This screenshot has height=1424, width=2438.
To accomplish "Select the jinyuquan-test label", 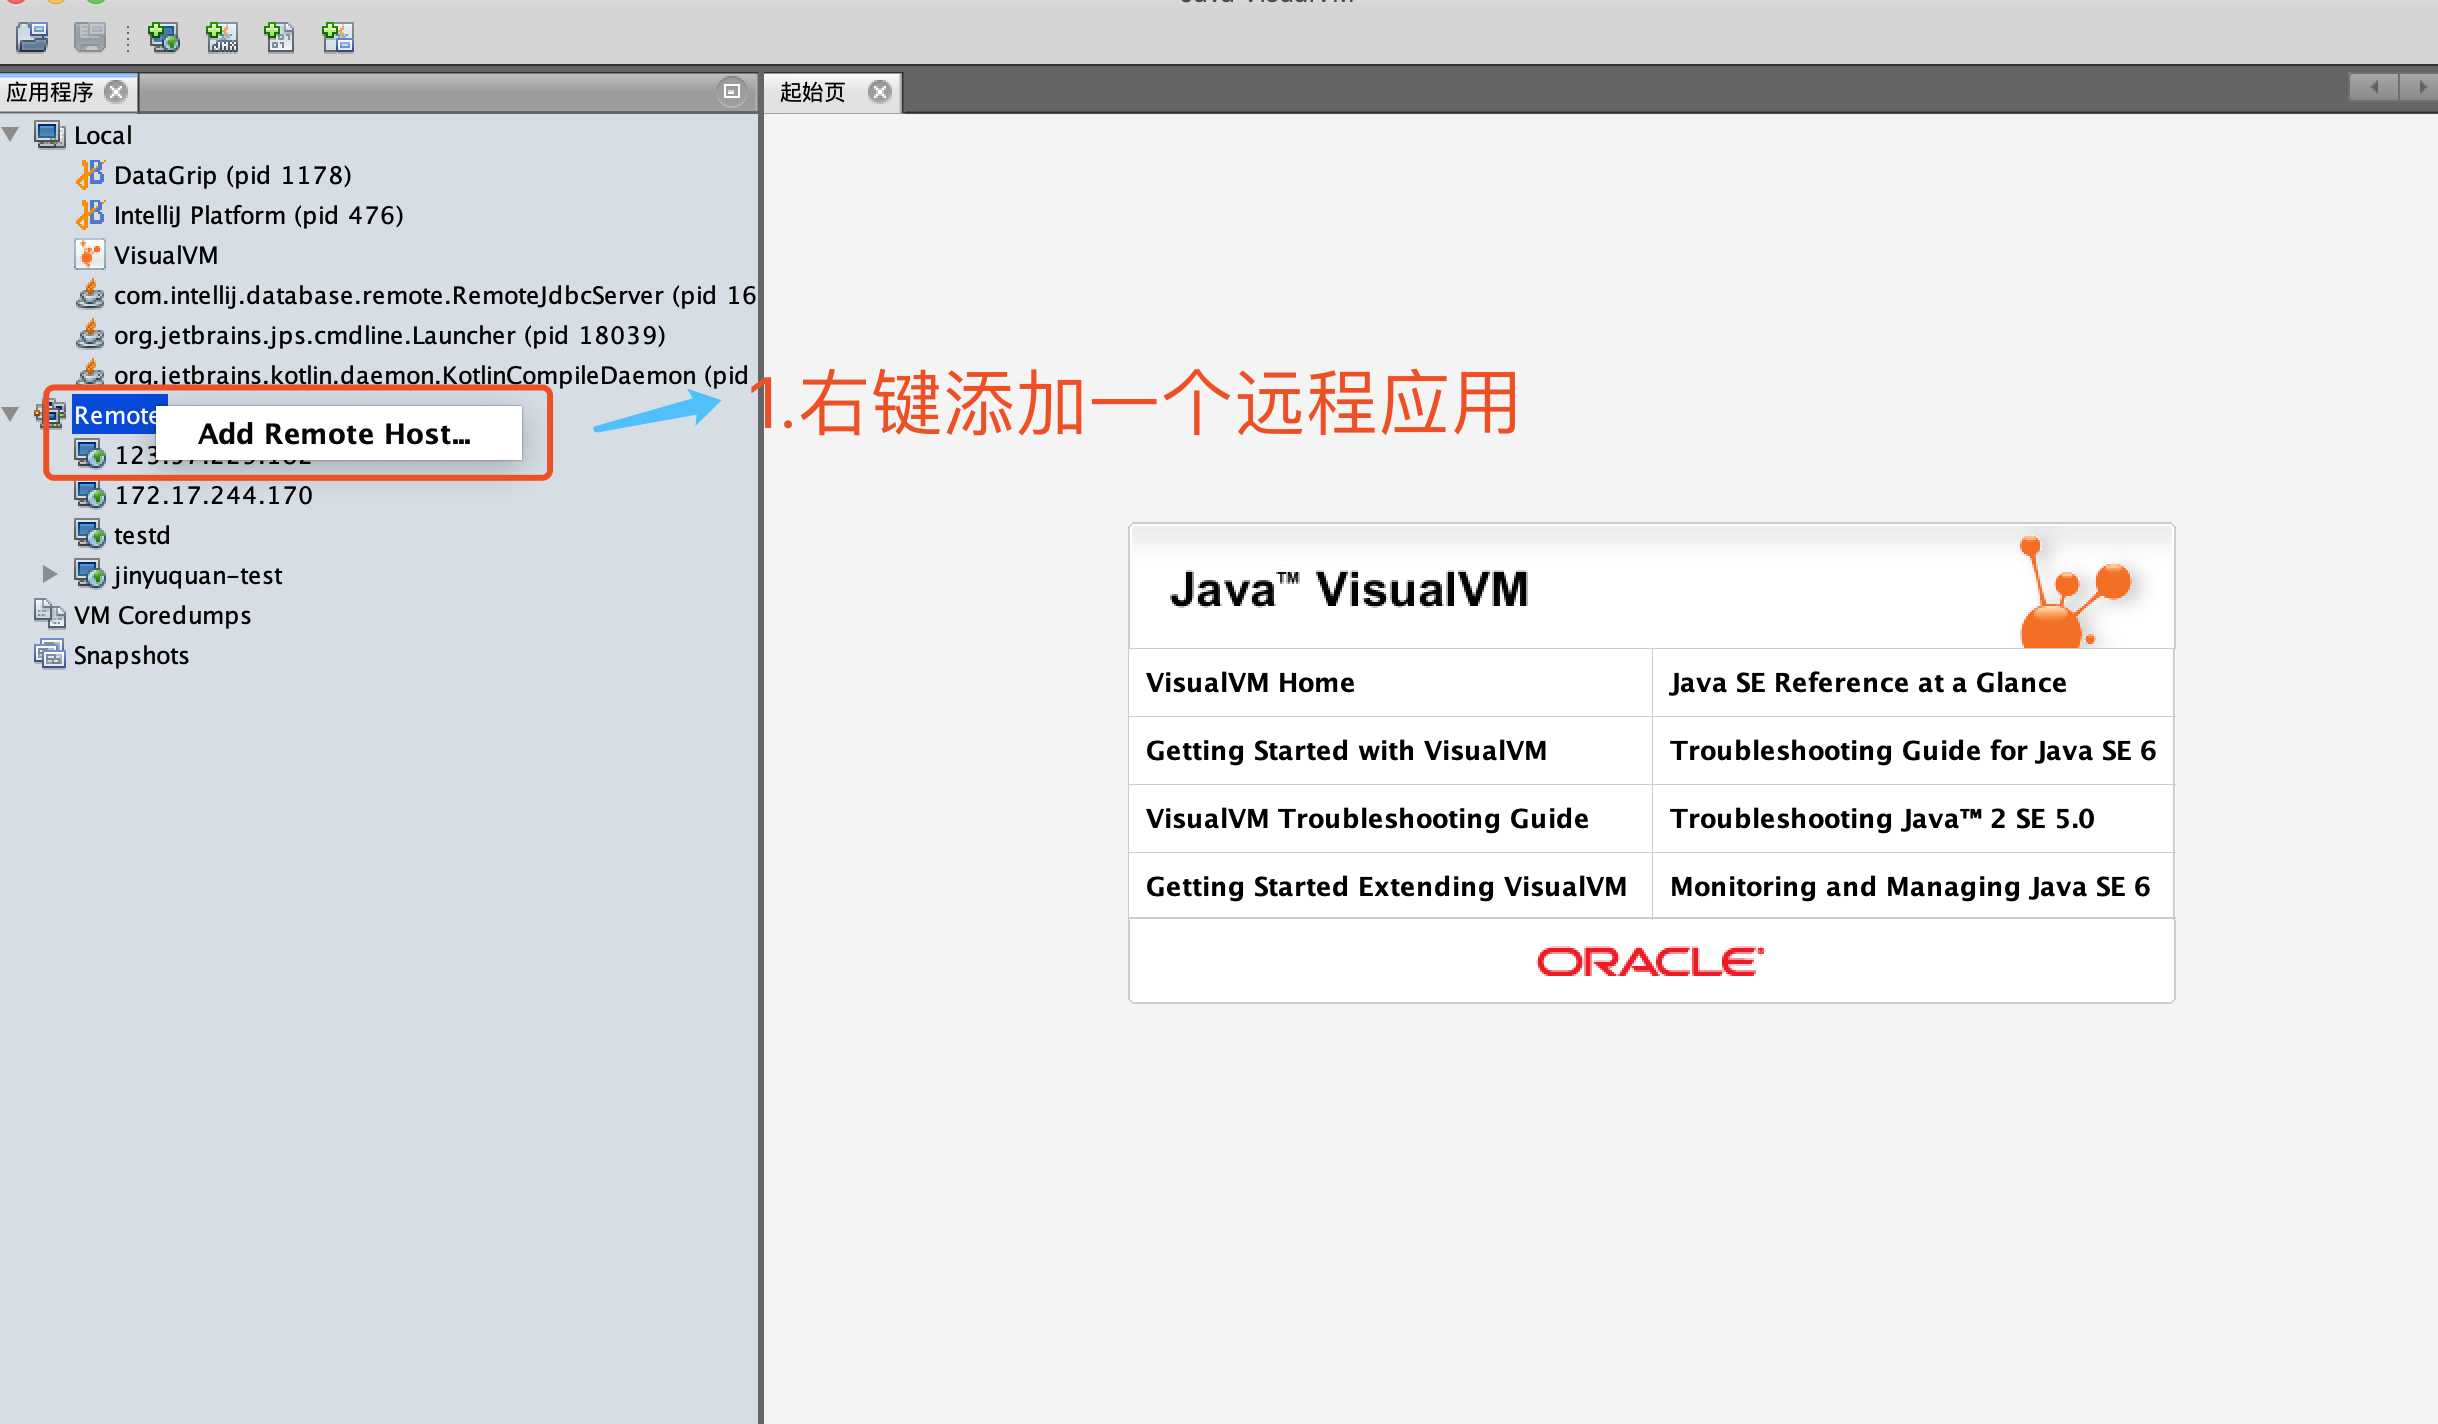I will (x=198, y=575).
